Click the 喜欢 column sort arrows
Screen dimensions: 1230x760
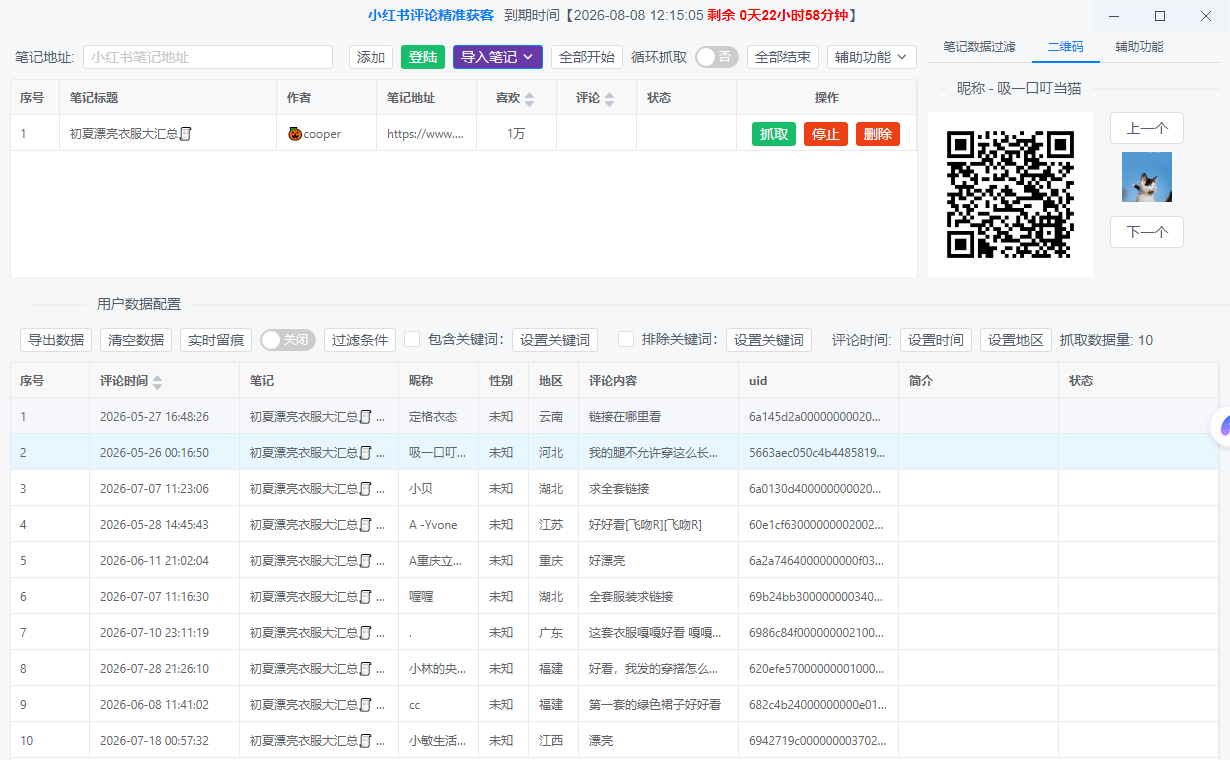tap(530, 99)
